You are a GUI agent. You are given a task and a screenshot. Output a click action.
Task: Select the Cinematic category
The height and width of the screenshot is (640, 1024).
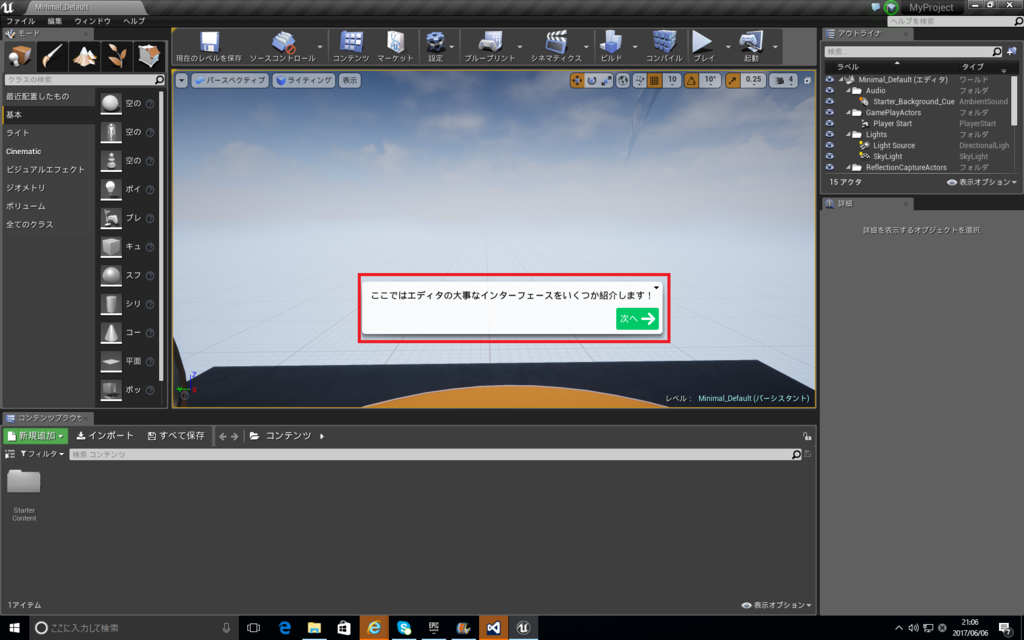click(49, 151)
